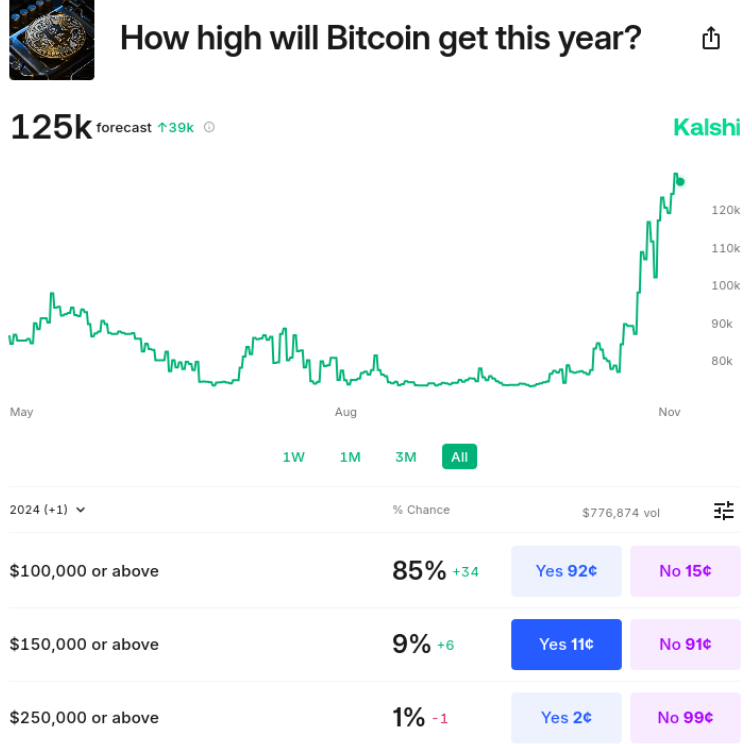This screenshot has width=752, height=744.
Task: Click the green up-arrow 39k forecast change
Action: pyautogui.click(x=176, y=127)
